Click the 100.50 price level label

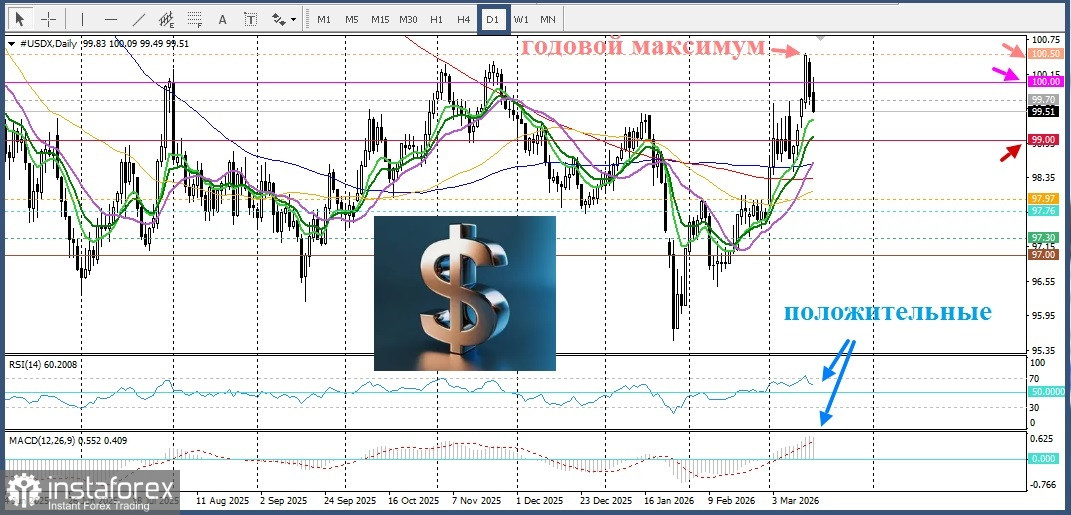[1044, 53]
